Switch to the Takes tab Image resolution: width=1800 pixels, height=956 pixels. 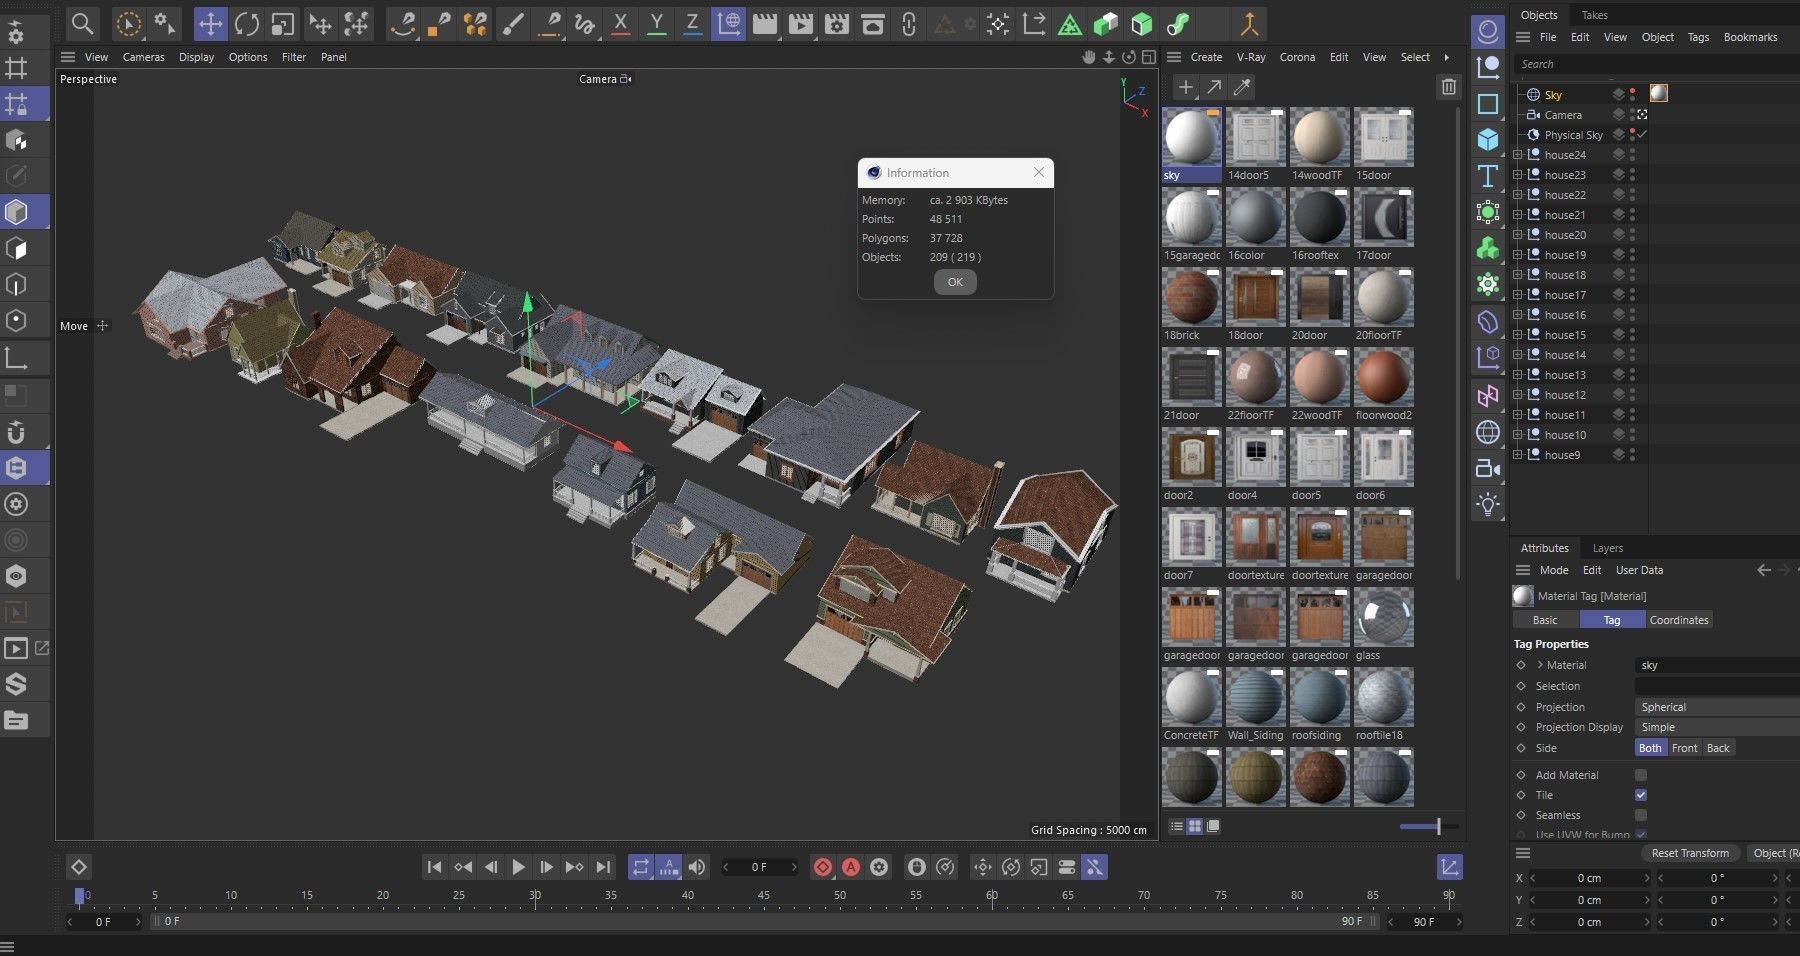click(x=1594, y=15)
